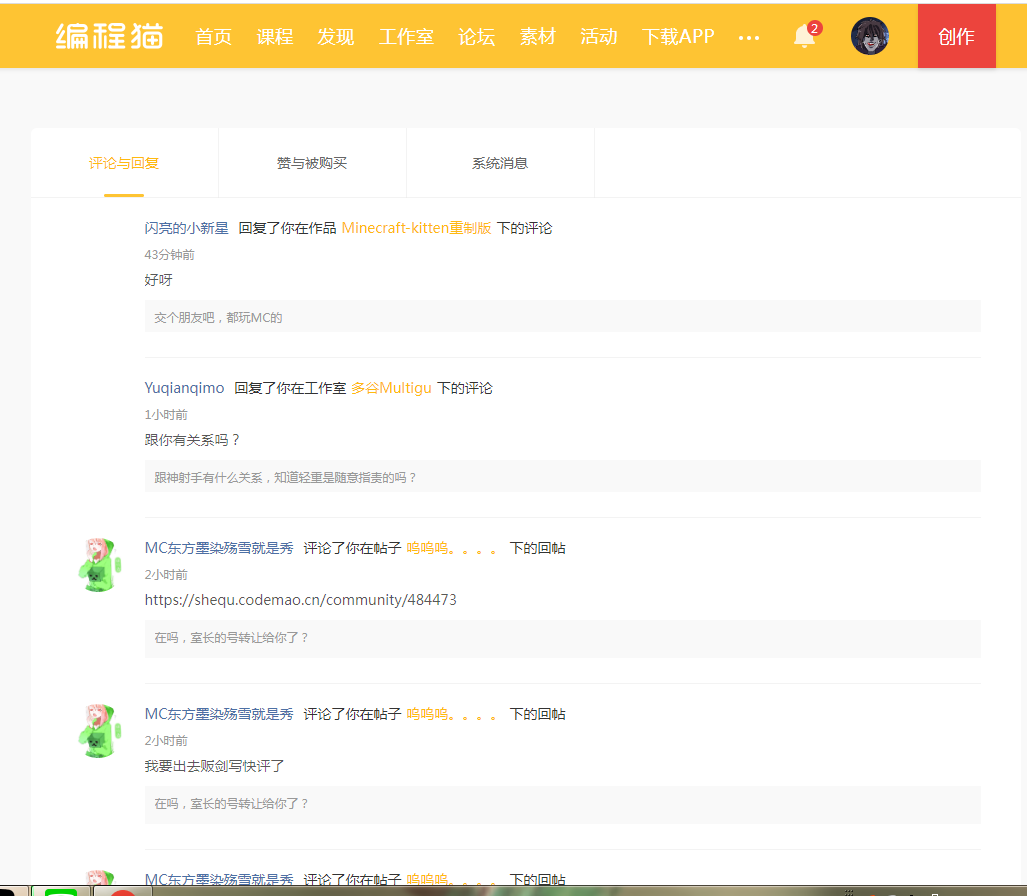Open user 闪亮的小新星 profile link
The height and width of the screenshot is (896, 1027).
click(187, 228)
